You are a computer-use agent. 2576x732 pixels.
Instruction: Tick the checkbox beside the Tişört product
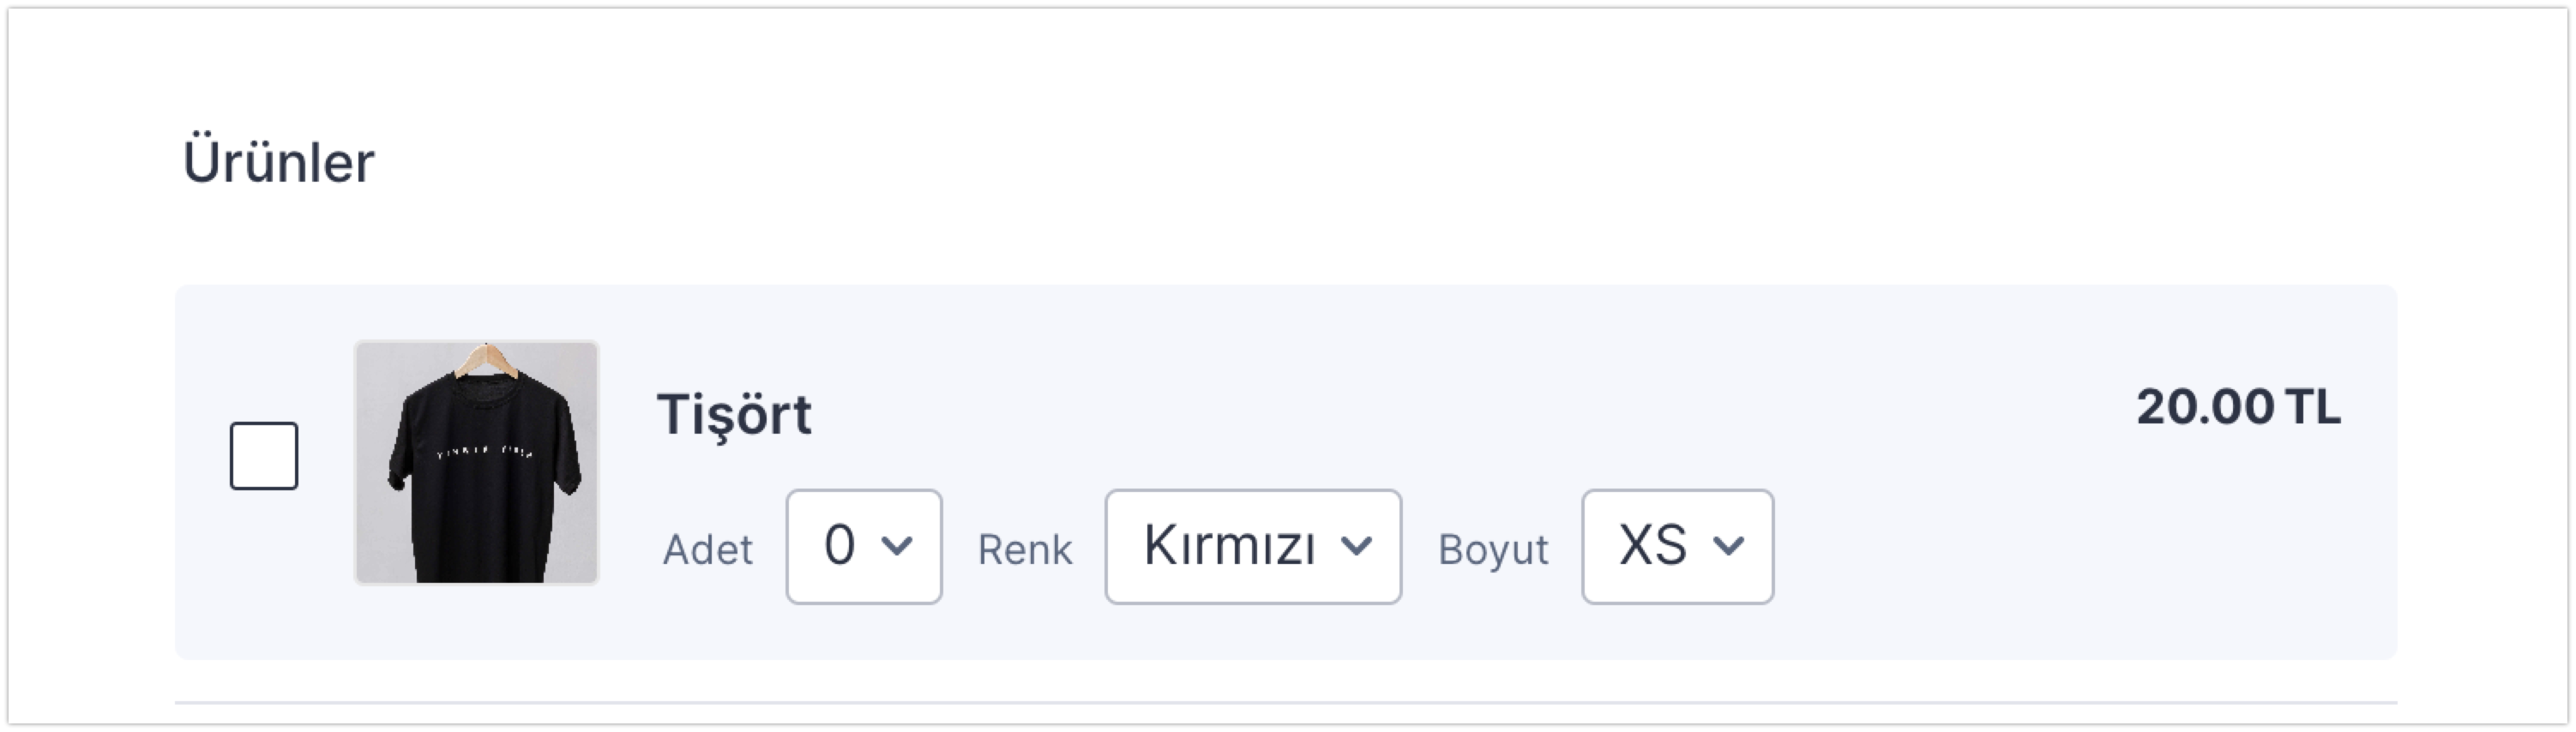tap(264, 456)
